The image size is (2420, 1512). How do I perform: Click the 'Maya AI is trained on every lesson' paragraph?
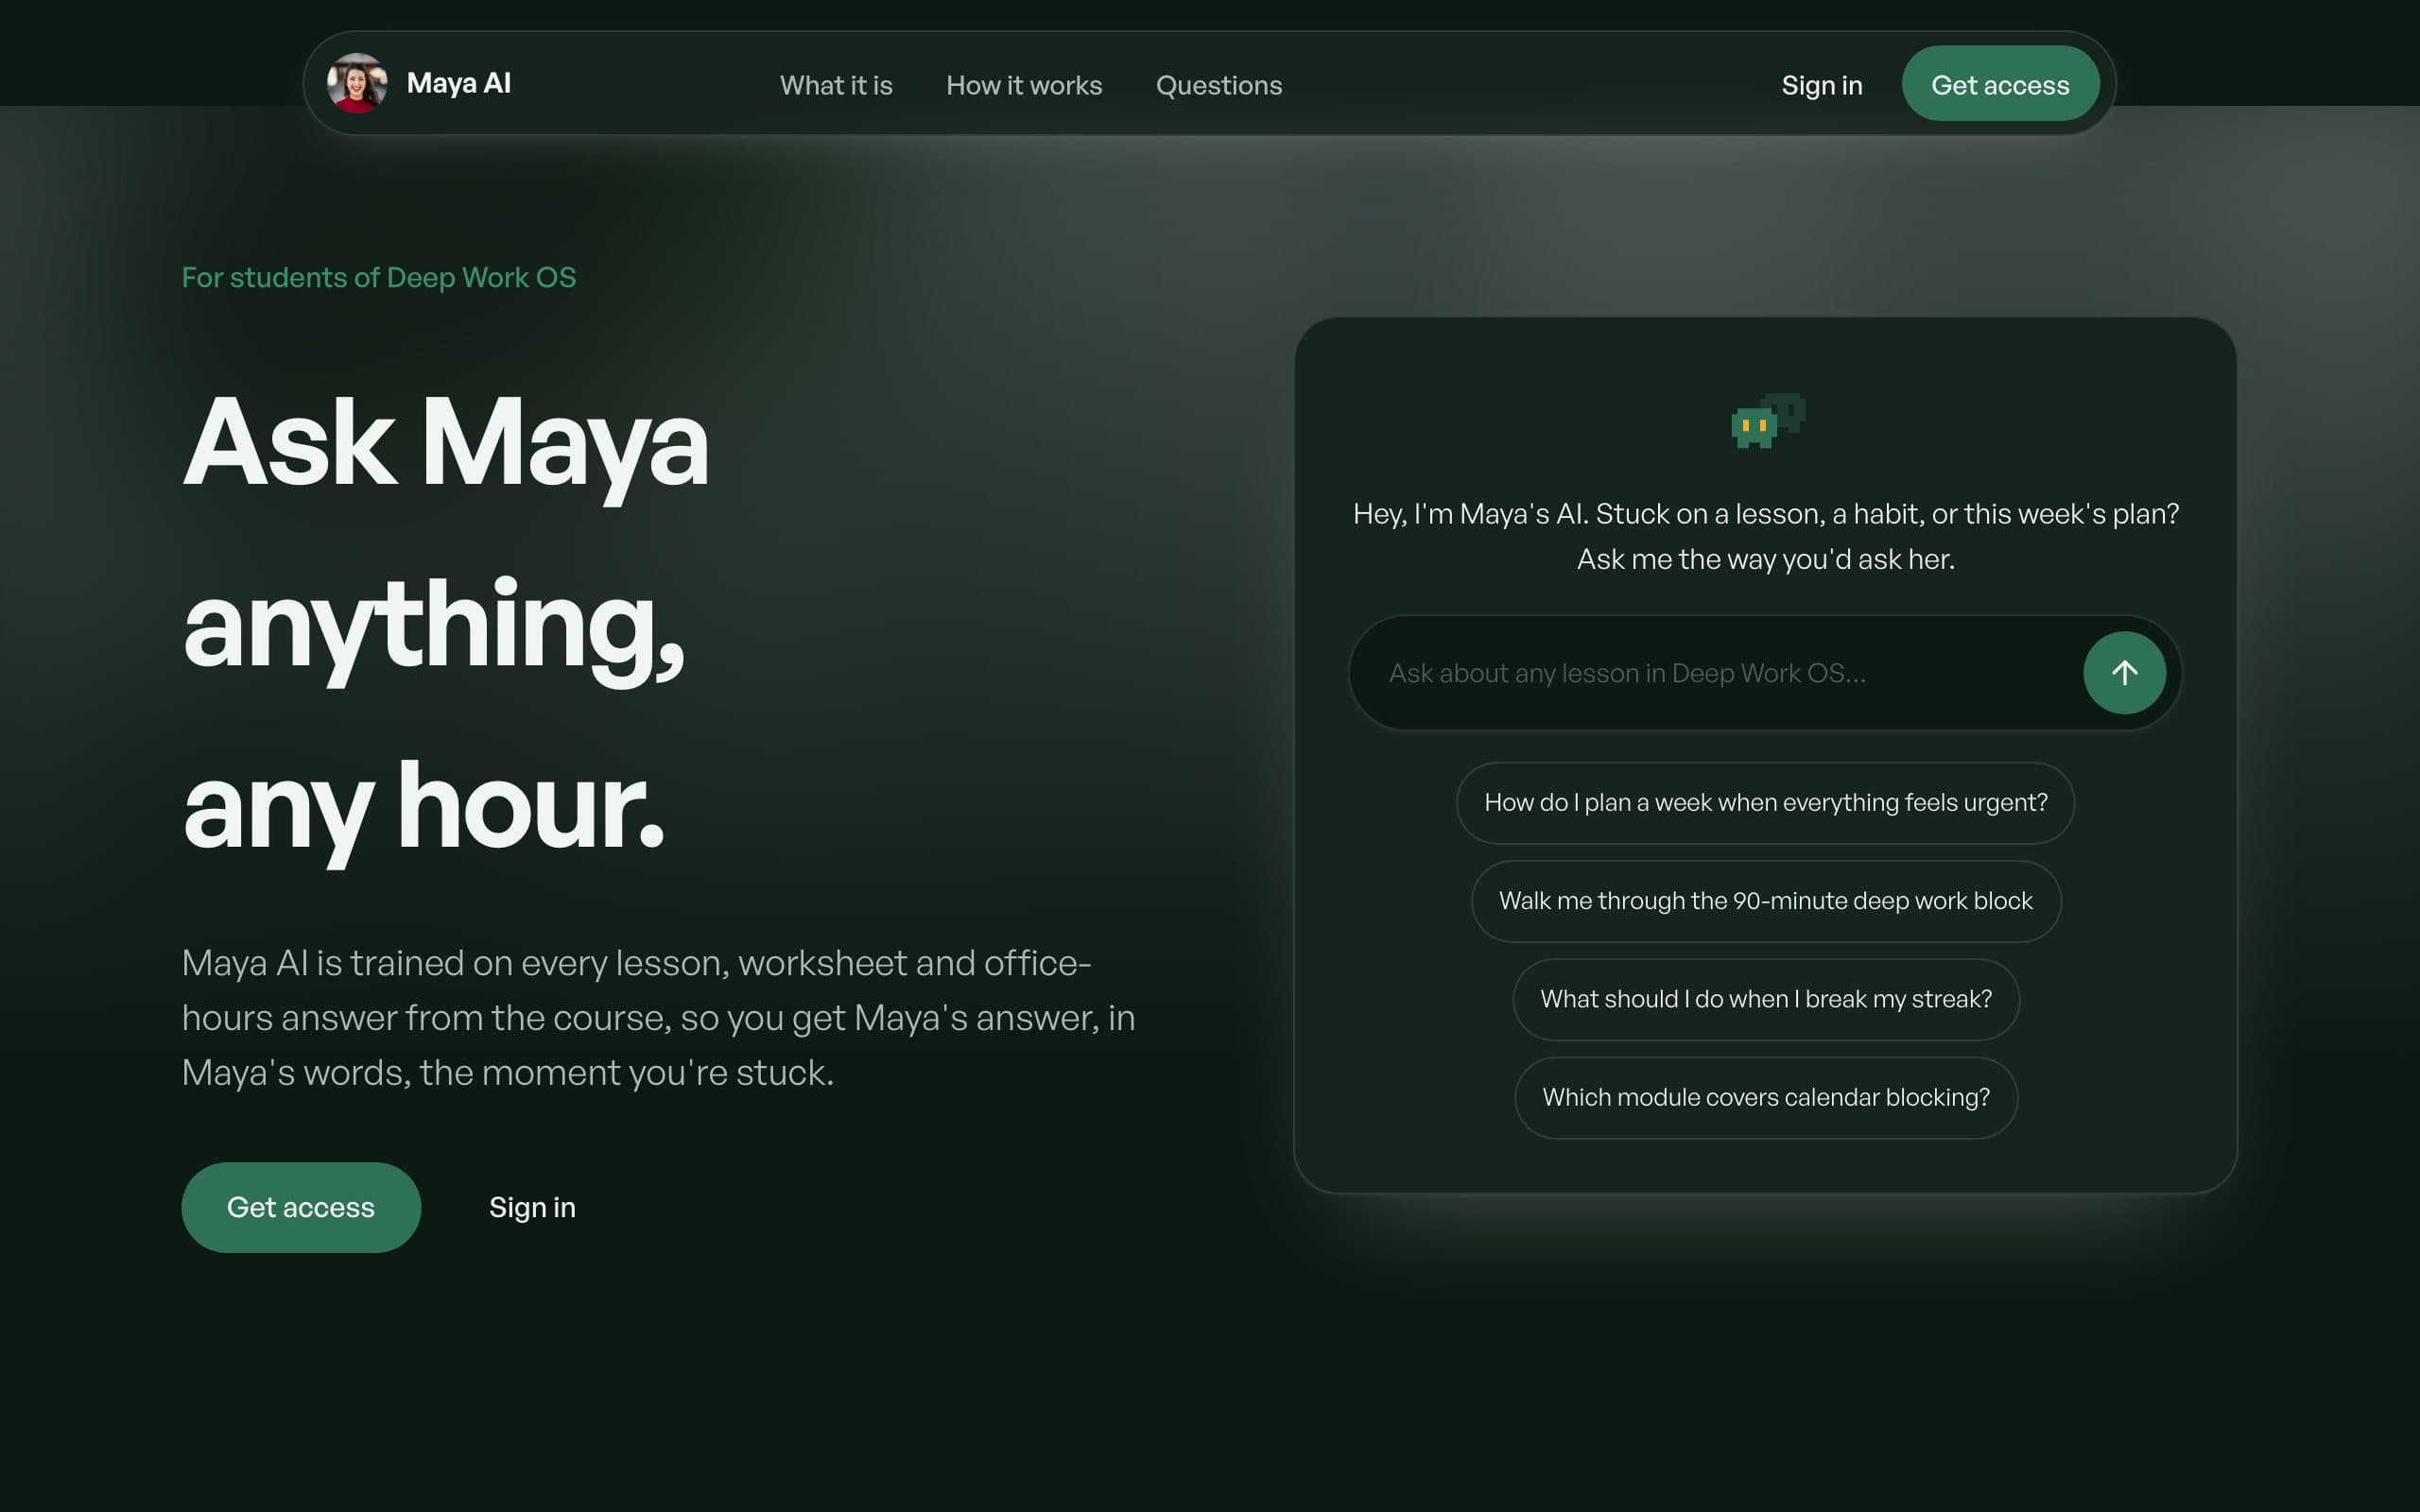[659, 1018]
